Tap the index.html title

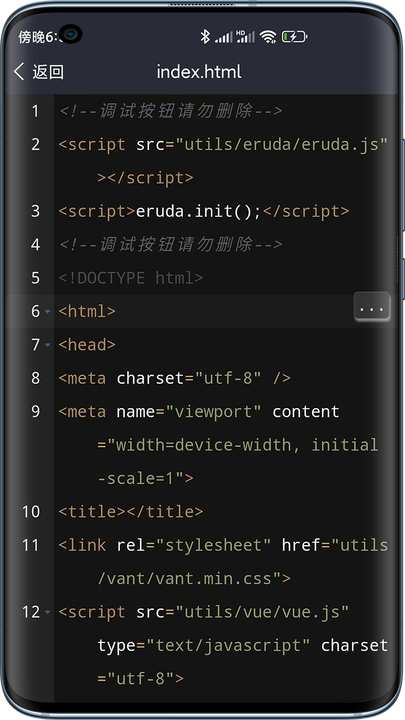coord(199,72)
